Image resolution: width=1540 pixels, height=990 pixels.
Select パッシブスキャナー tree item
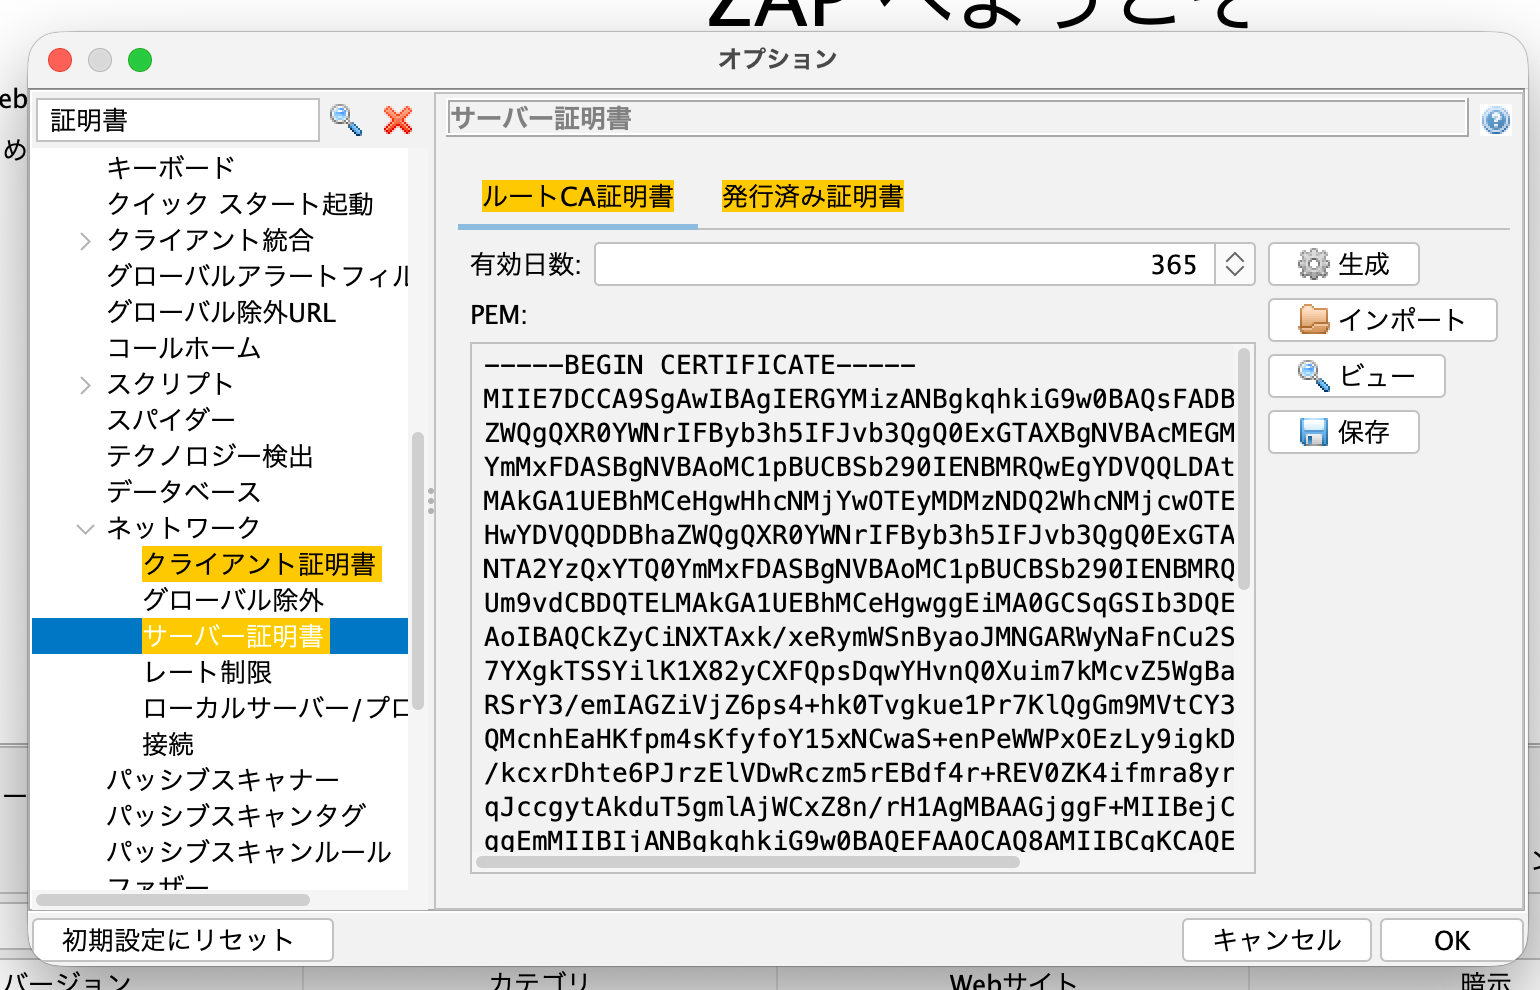pos(223,780)
